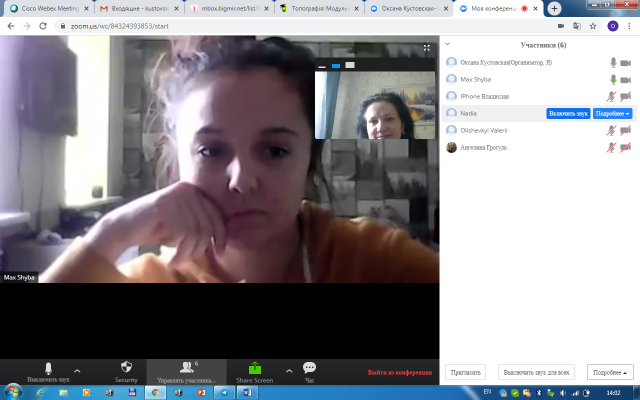Open a new browser tab
Viewport: 640px width, 400px height.
pos(554,9)
